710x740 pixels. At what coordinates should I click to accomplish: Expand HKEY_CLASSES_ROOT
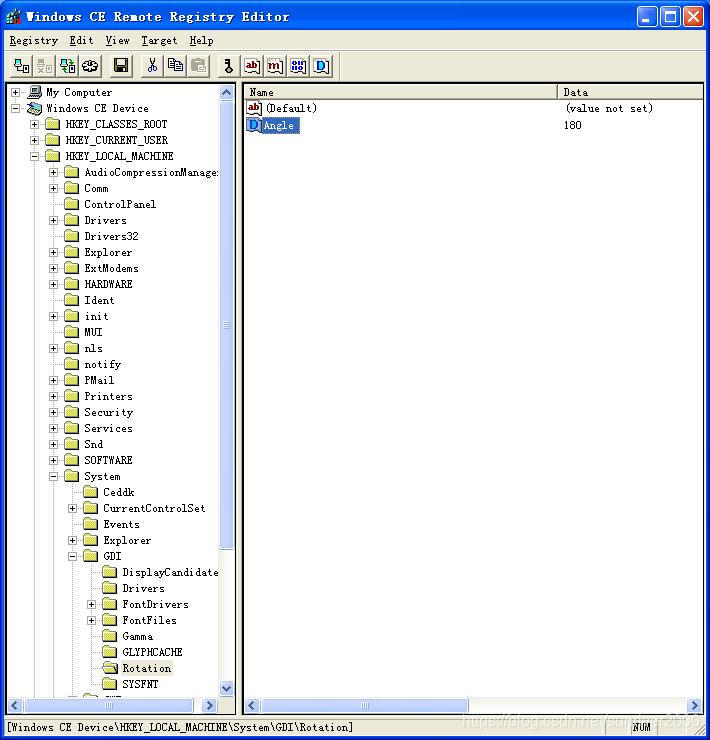[34, 125]
